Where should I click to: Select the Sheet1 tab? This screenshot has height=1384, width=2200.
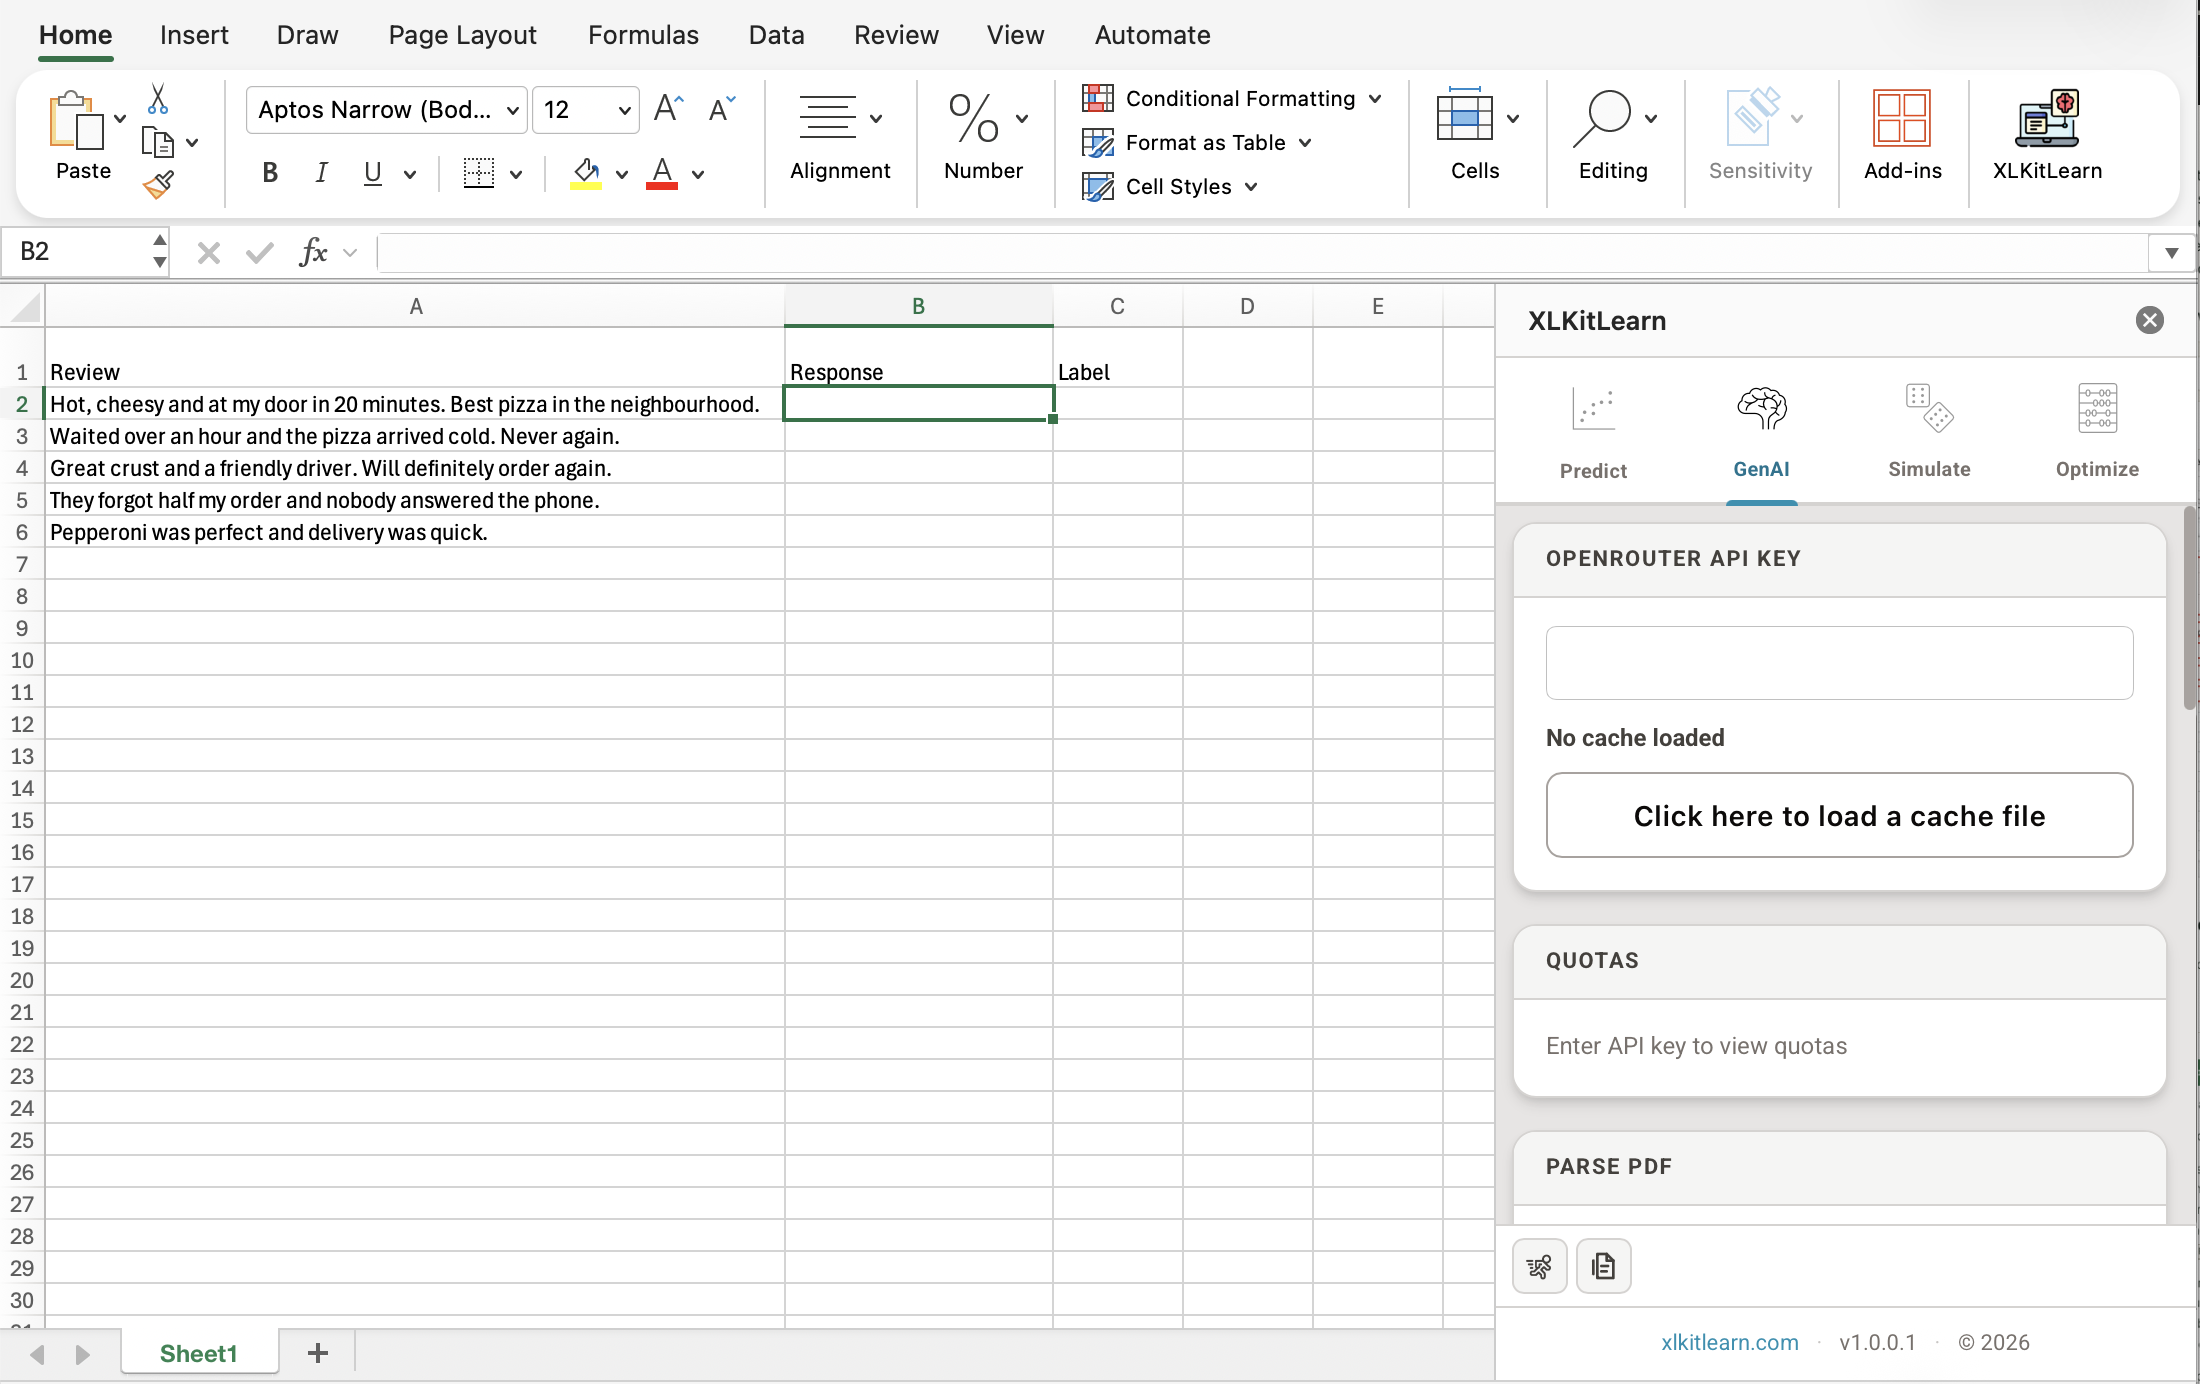(x=198, y=1353)
